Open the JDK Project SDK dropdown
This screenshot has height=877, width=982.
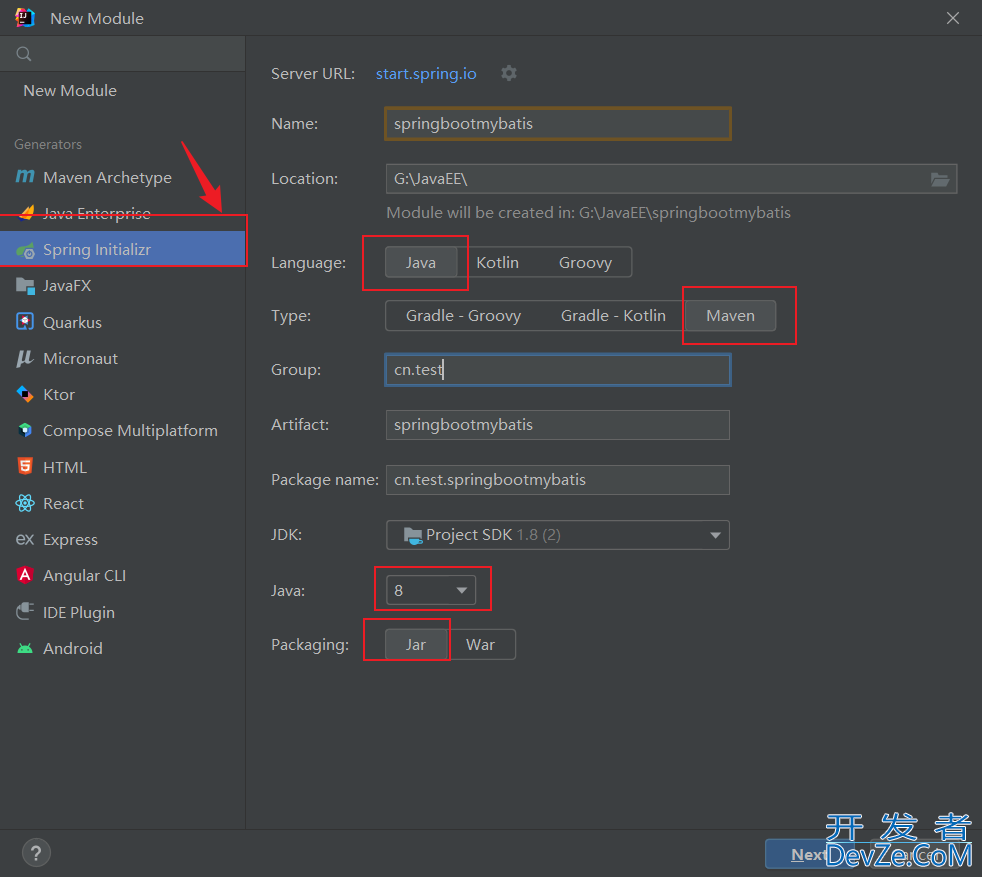pyautogui.click(x=557, y=535)
